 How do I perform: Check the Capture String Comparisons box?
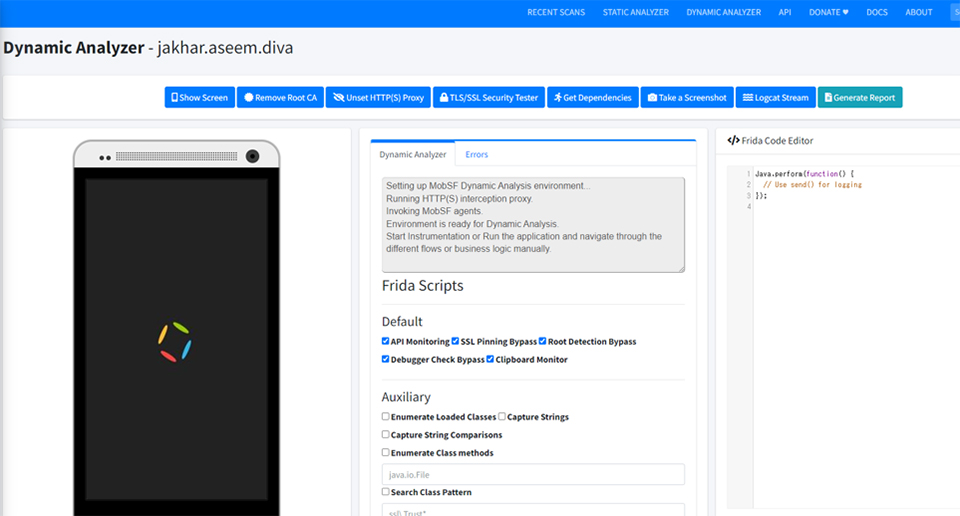tap(386, 435)
